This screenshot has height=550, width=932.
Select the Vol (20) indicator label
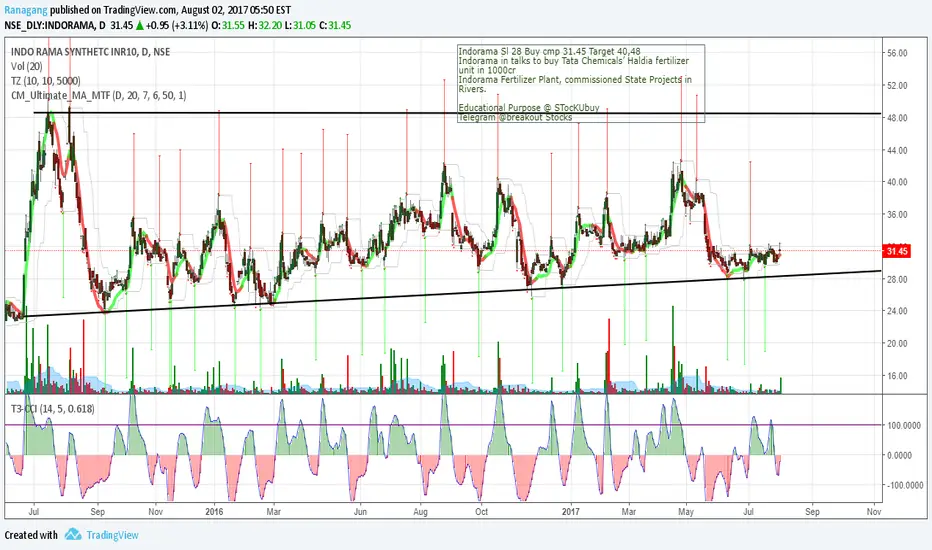27,66
